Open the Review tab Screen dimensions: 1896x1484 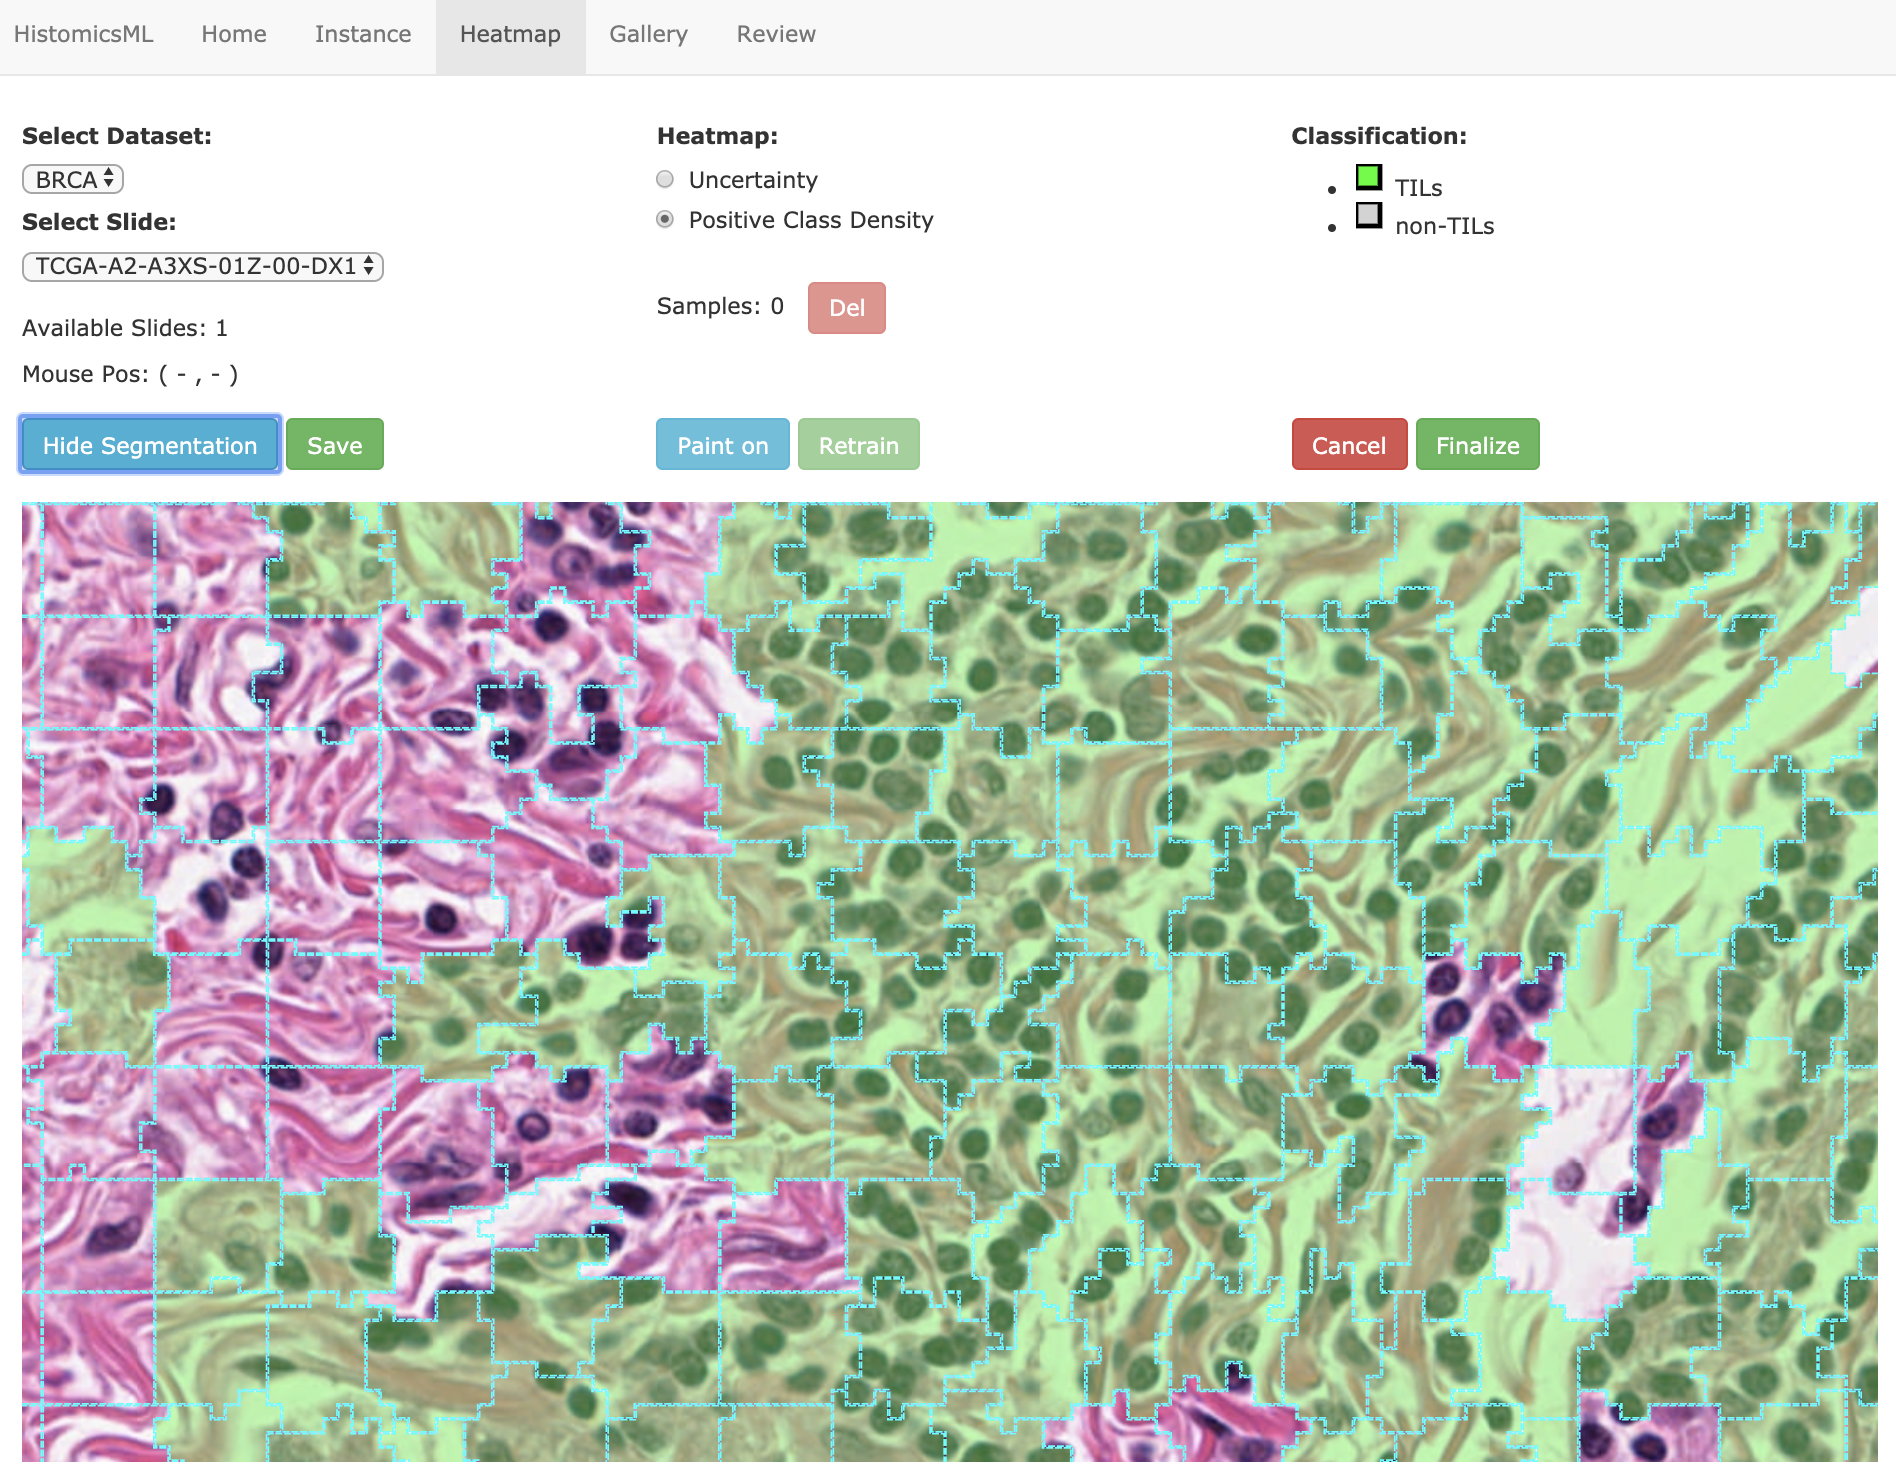(776, 34)
